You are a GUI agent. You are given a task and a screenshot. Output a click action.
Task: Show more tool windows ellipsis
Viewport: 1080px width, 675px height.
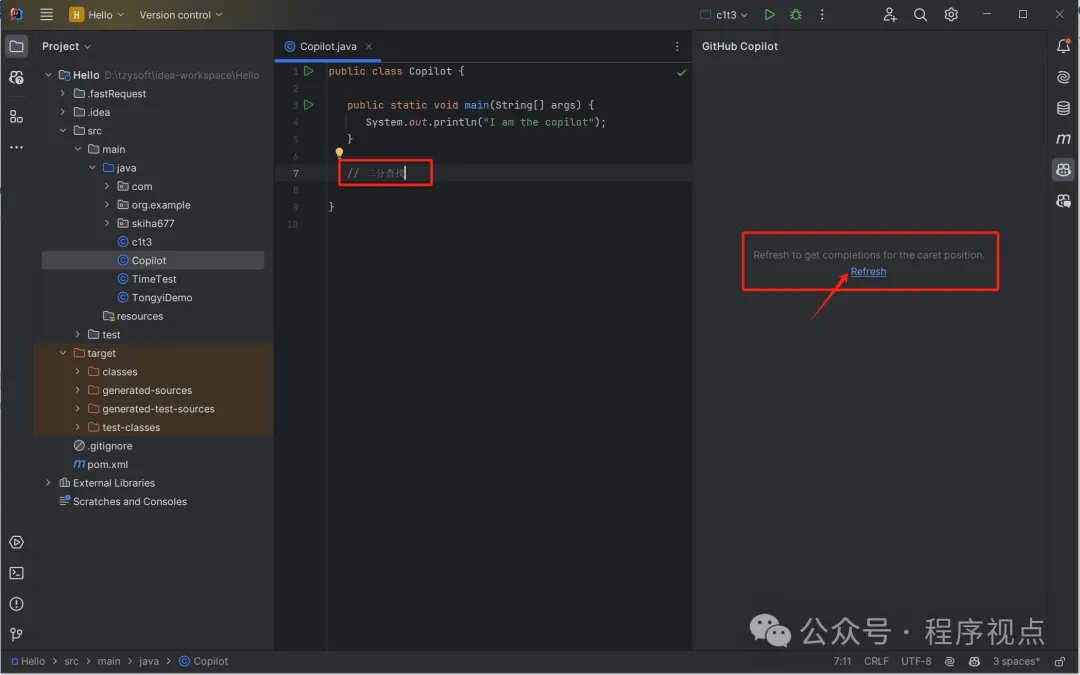[17, 147]
